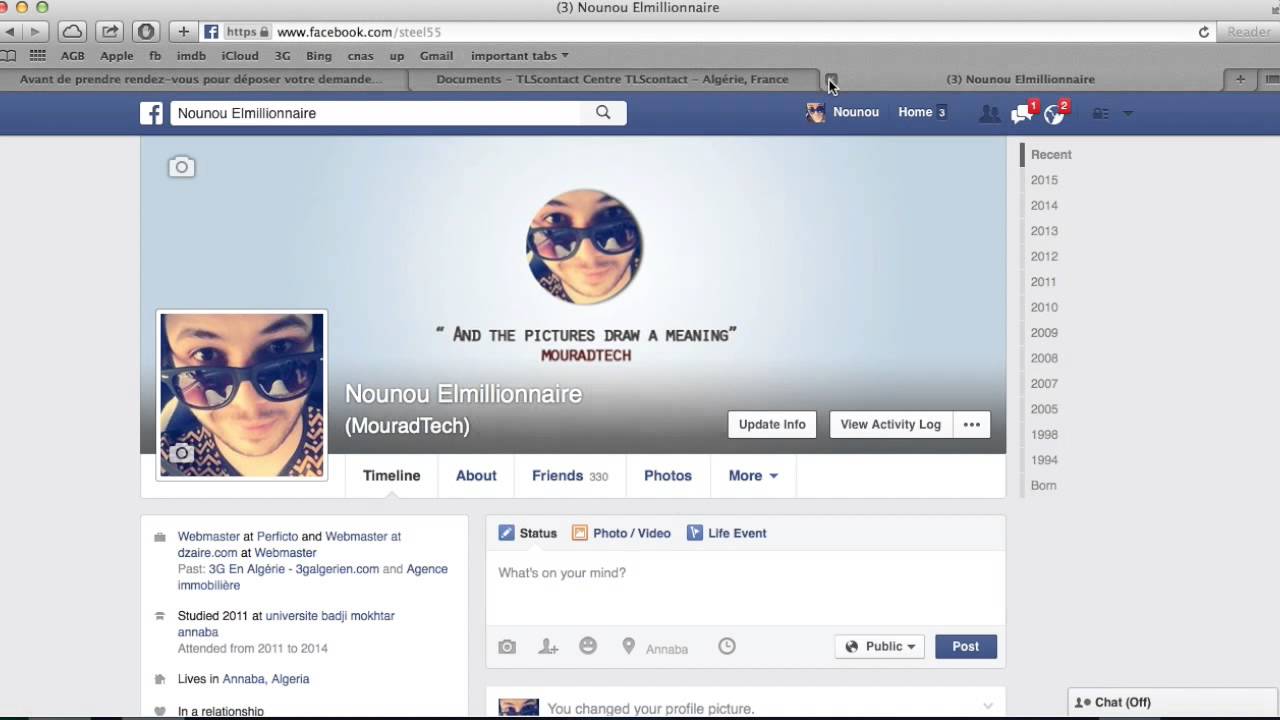Open the Friend Requests icon
Image resolution: width=1280 pixels, height=720 pixels.
click(989, 114)
